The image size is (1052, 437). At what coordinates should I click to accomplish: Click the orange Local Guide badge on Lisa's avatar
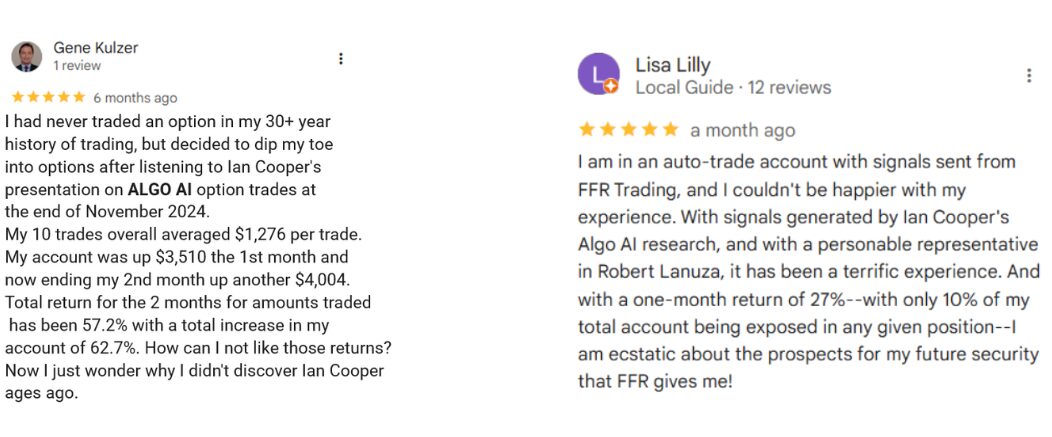(611, 87)
